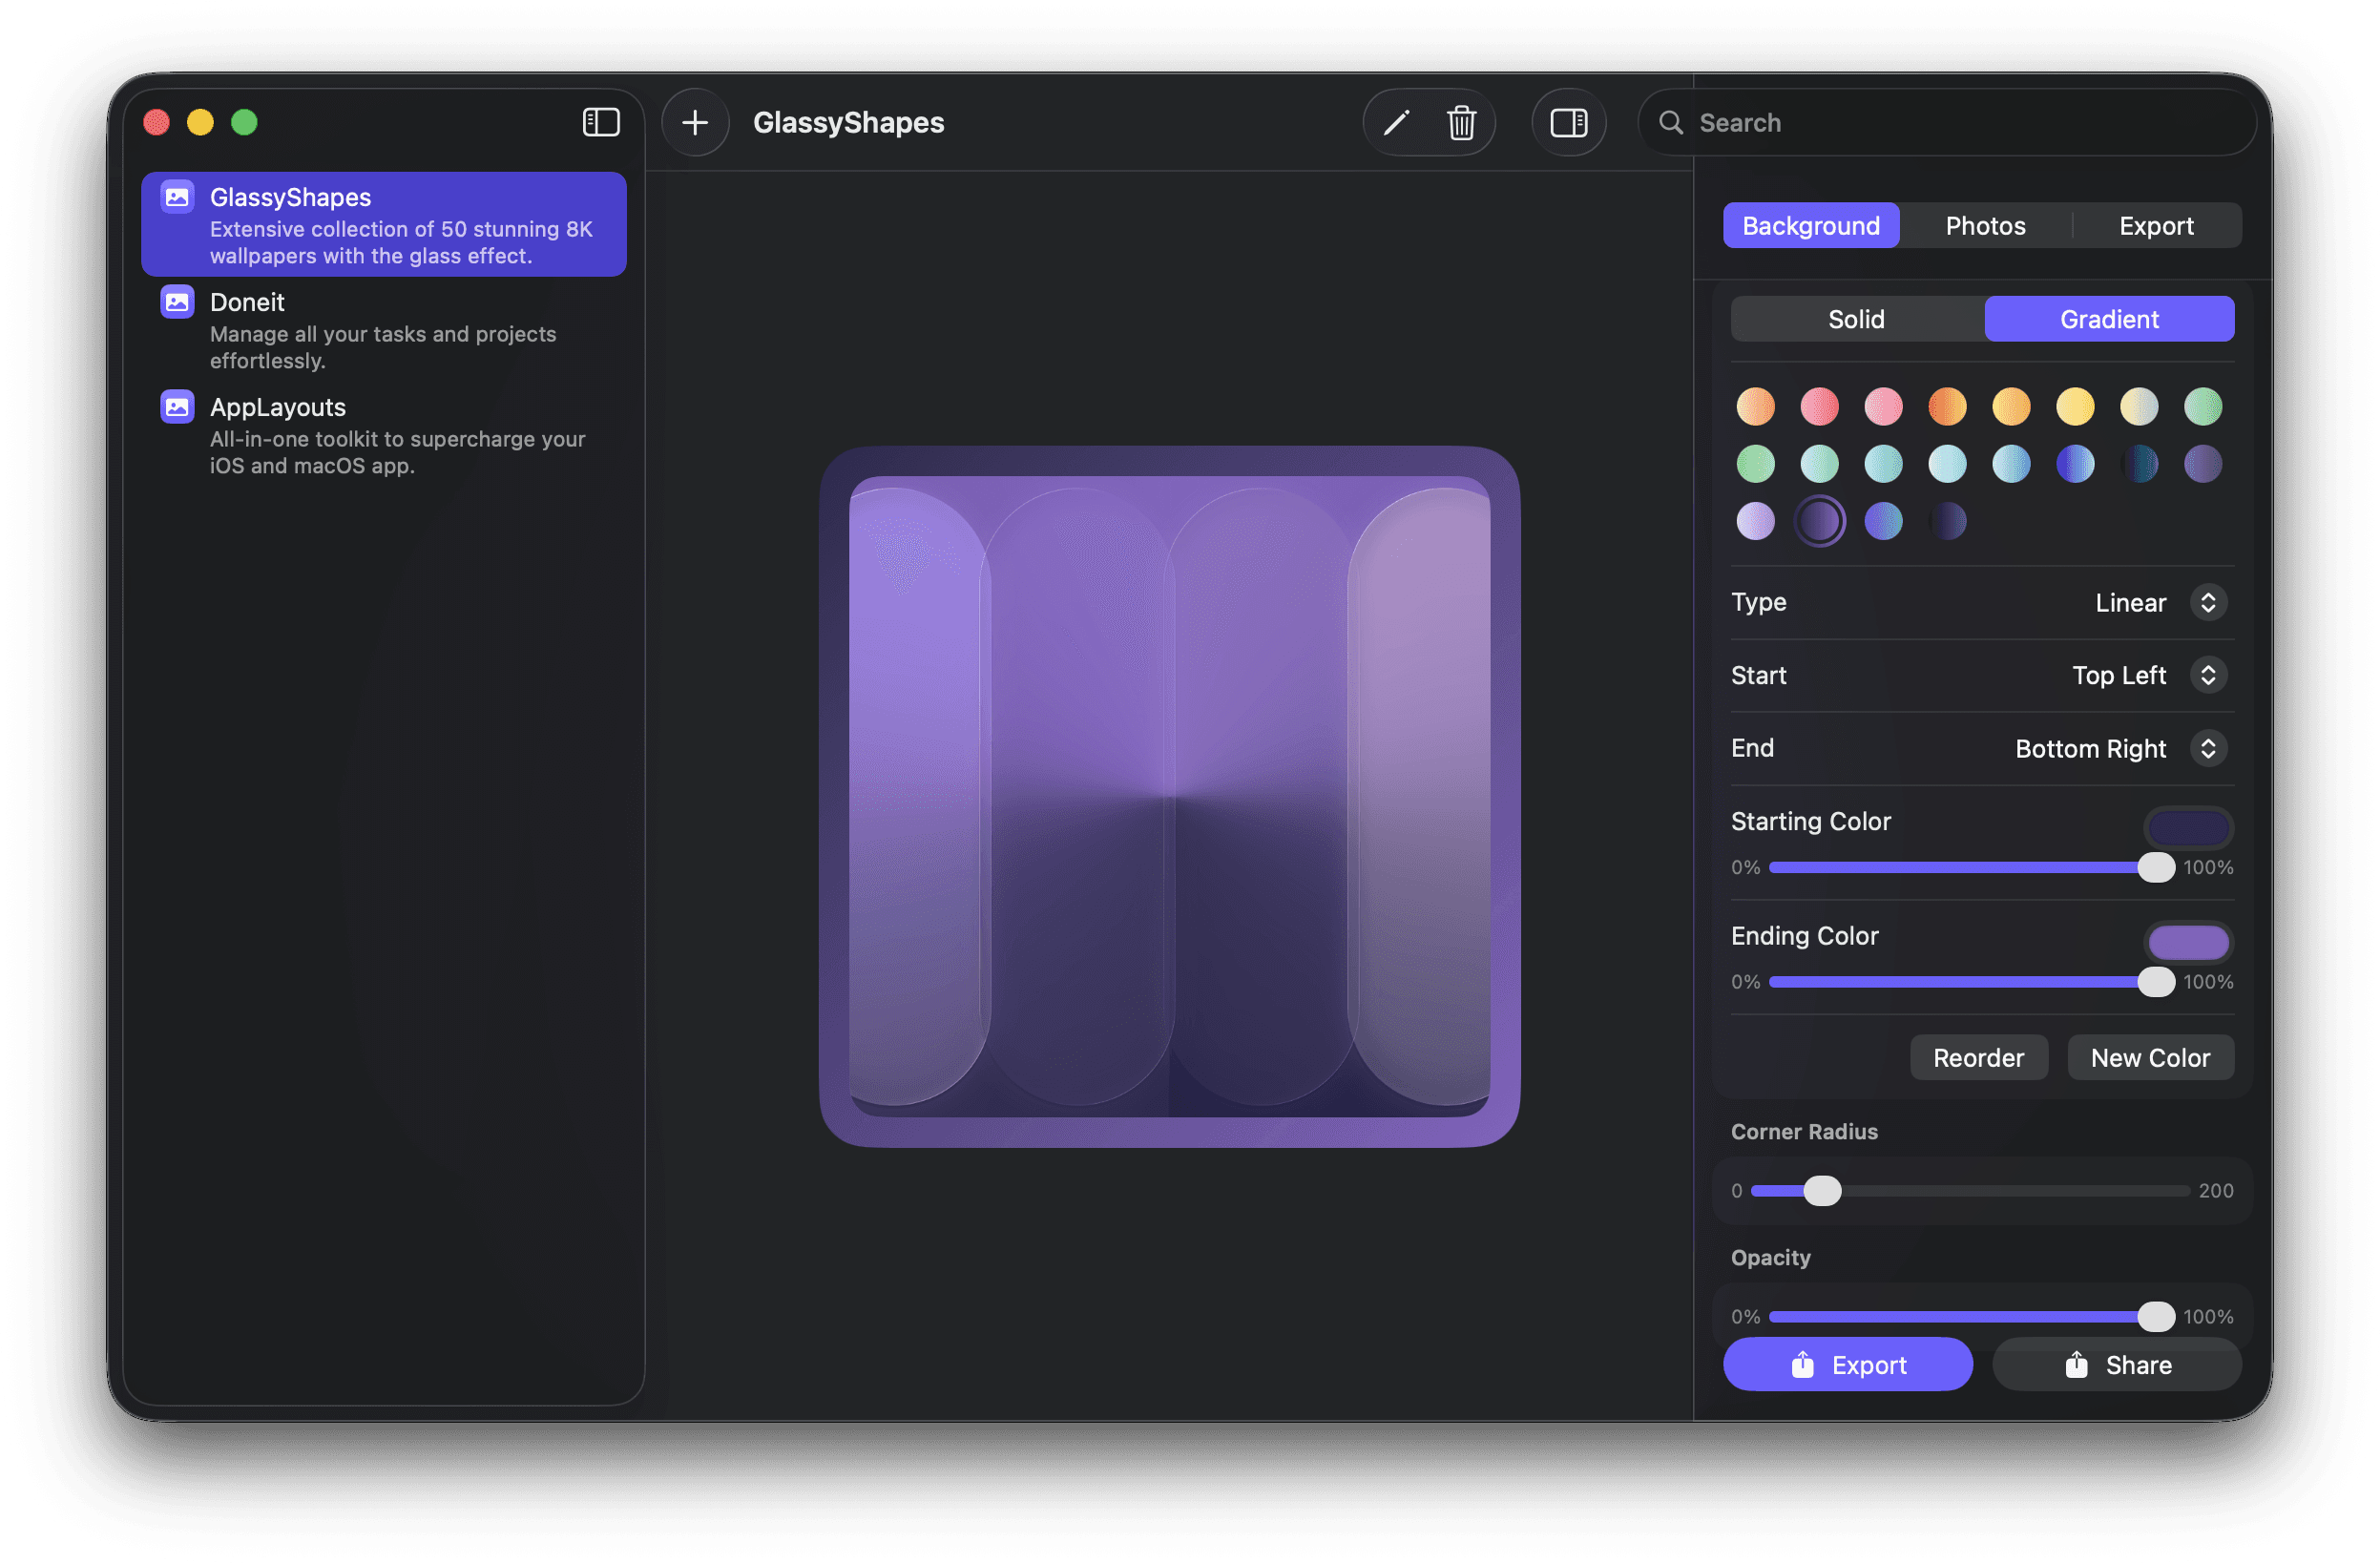
Task: Switch background mode to Solid
Action: 1855,318
